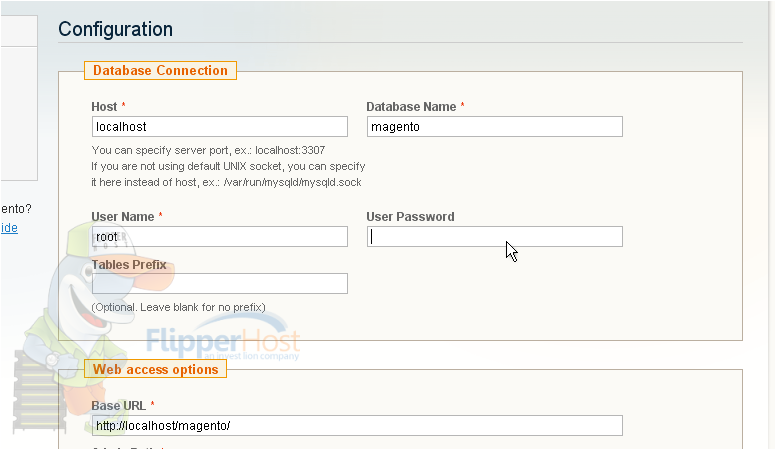The width and height of the screenshot is (776, 450).
Task: Open the partially visible blue link at left
Action: (9, 228)
